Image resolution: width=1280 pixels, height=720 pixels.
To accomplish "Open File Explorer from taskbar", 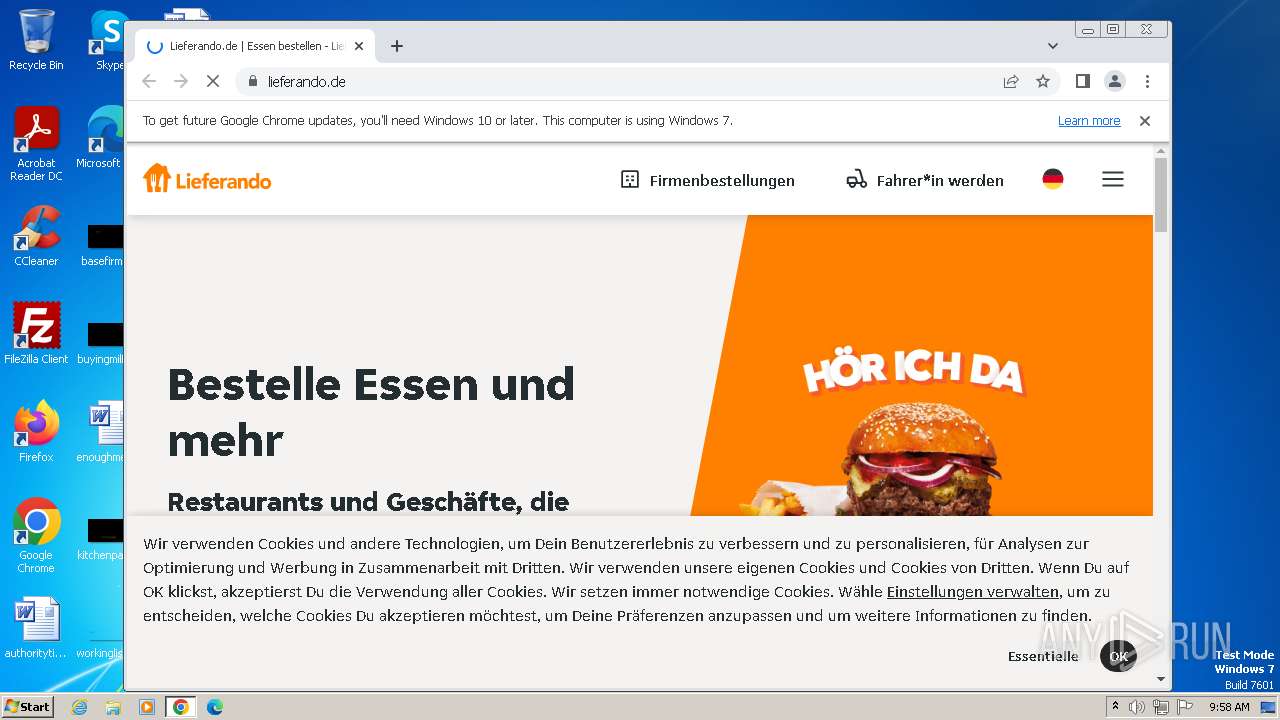I will pyautogui.click(x=113, y=707).
